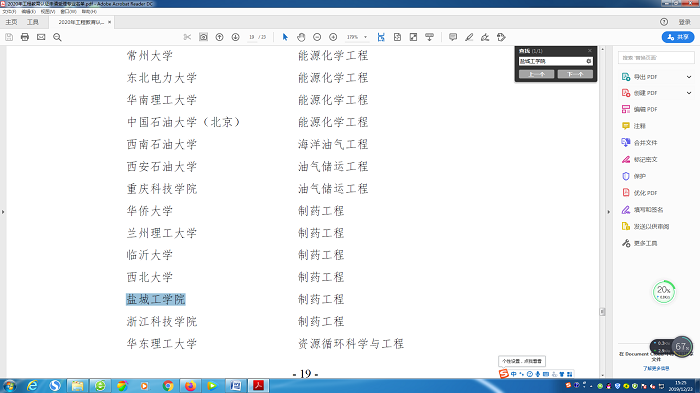700x393 pixels.
Task: Click the email envelope icon
Action: pyautogui.click(x=41, y=37)
